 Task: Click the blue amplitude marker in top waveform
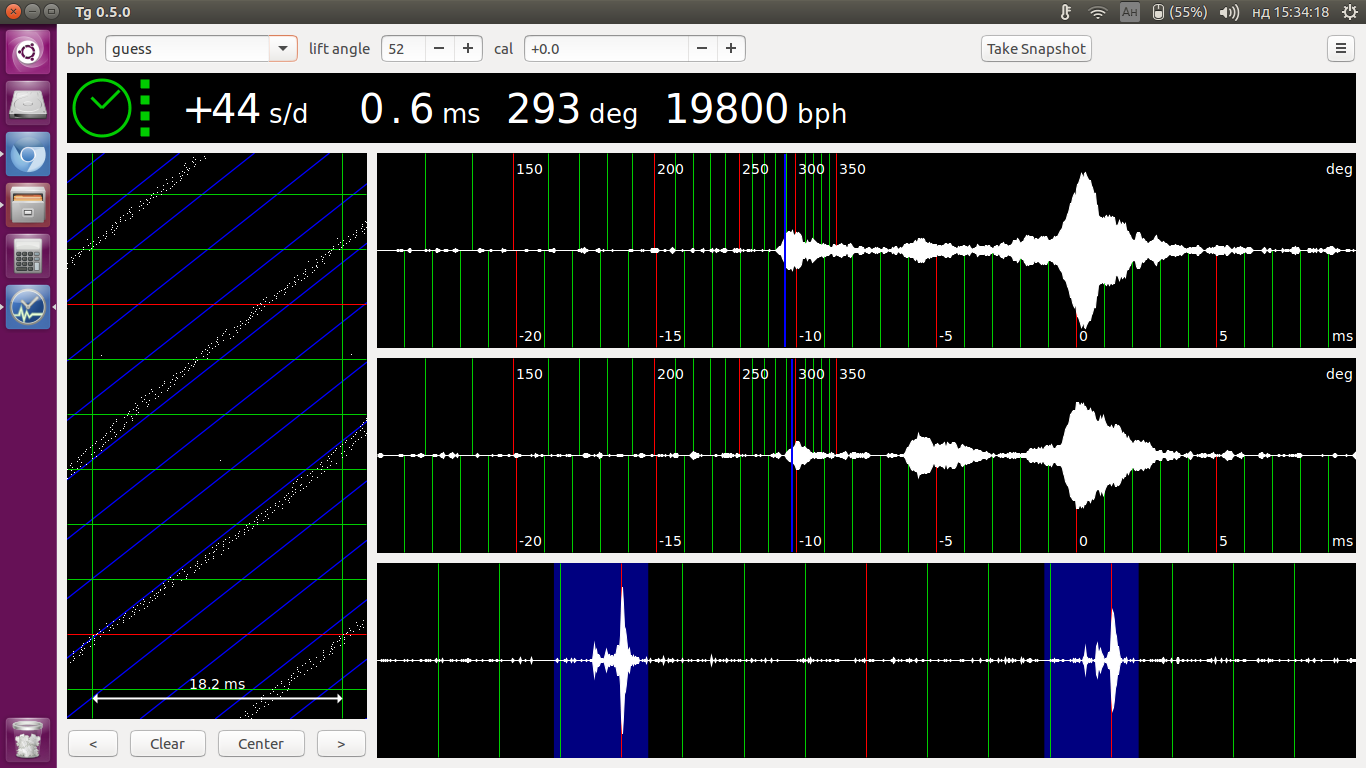pyautogui.click(x=785, y=250)
